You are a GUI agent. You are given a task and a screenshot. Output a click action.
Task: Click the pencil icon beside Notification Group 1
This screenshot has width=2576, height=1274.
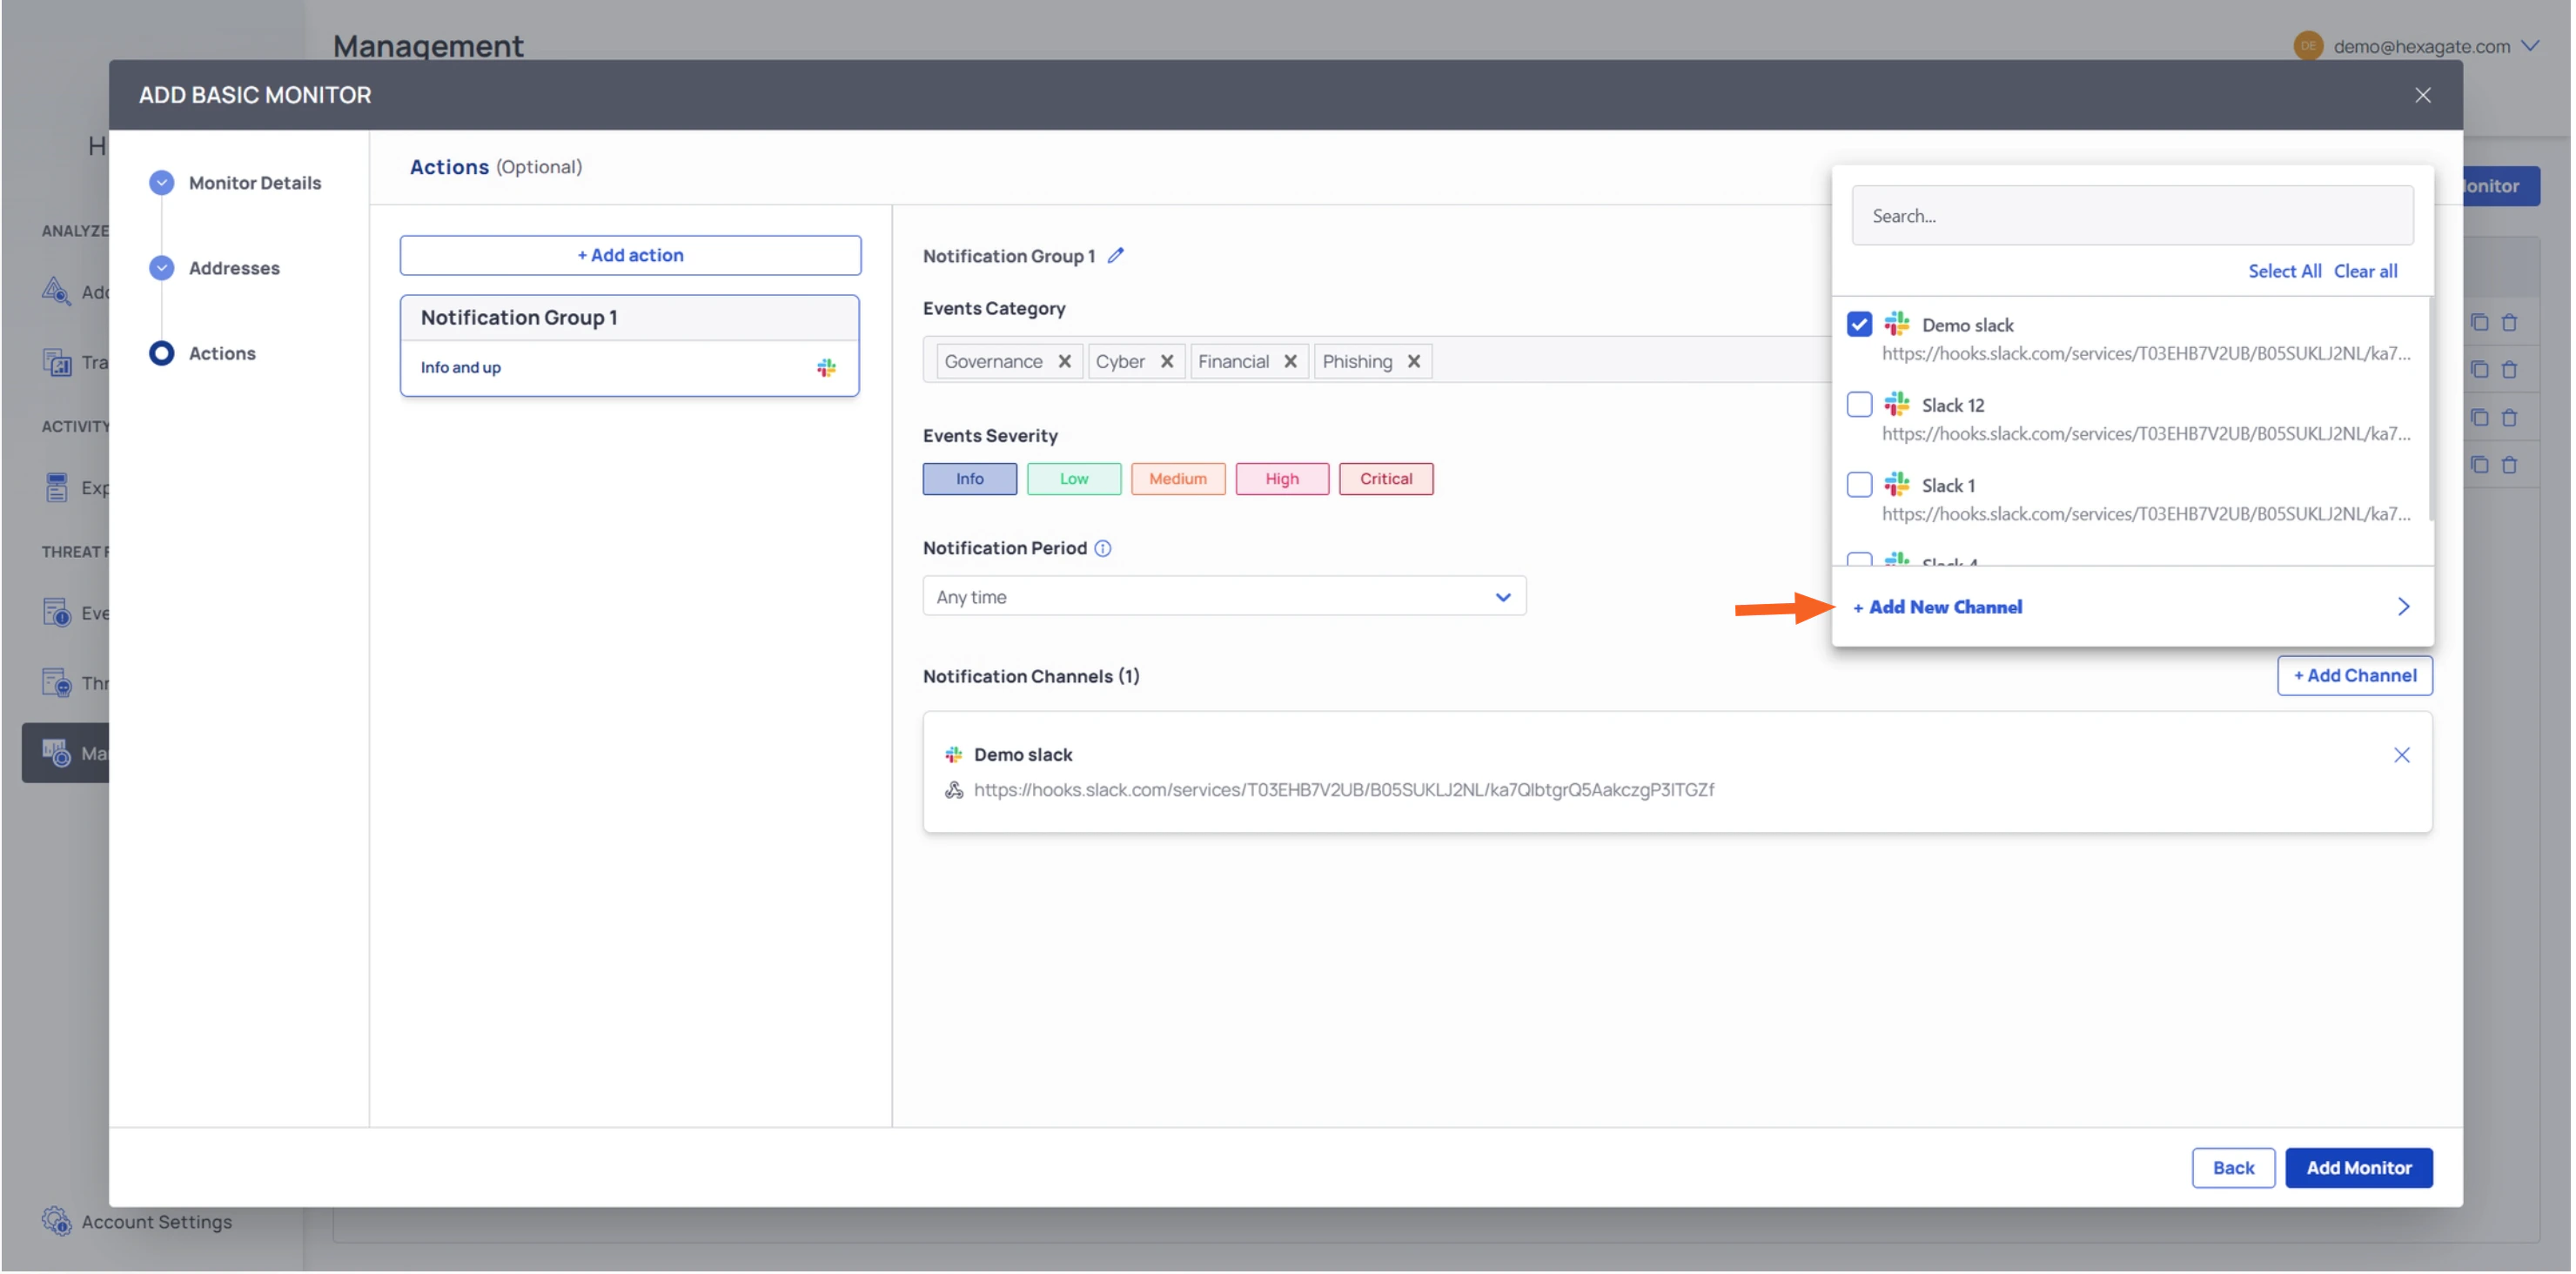pyautogui.click(x=1116, y=256)
